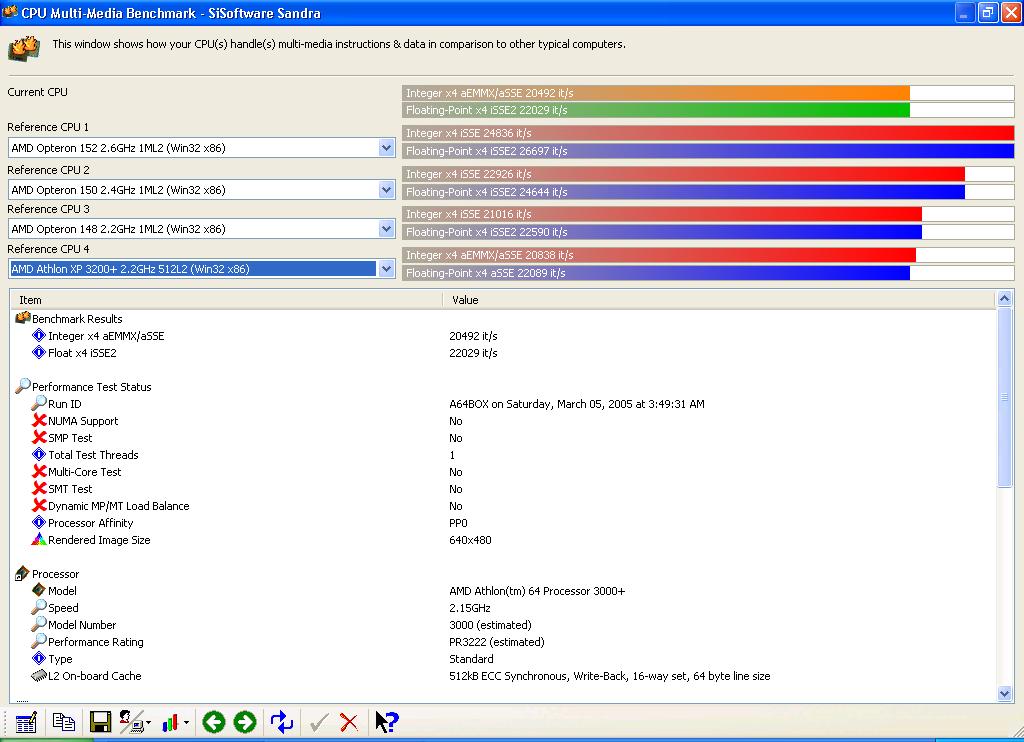Click the red X icon for NUMA Support

(x=39, y=421)
